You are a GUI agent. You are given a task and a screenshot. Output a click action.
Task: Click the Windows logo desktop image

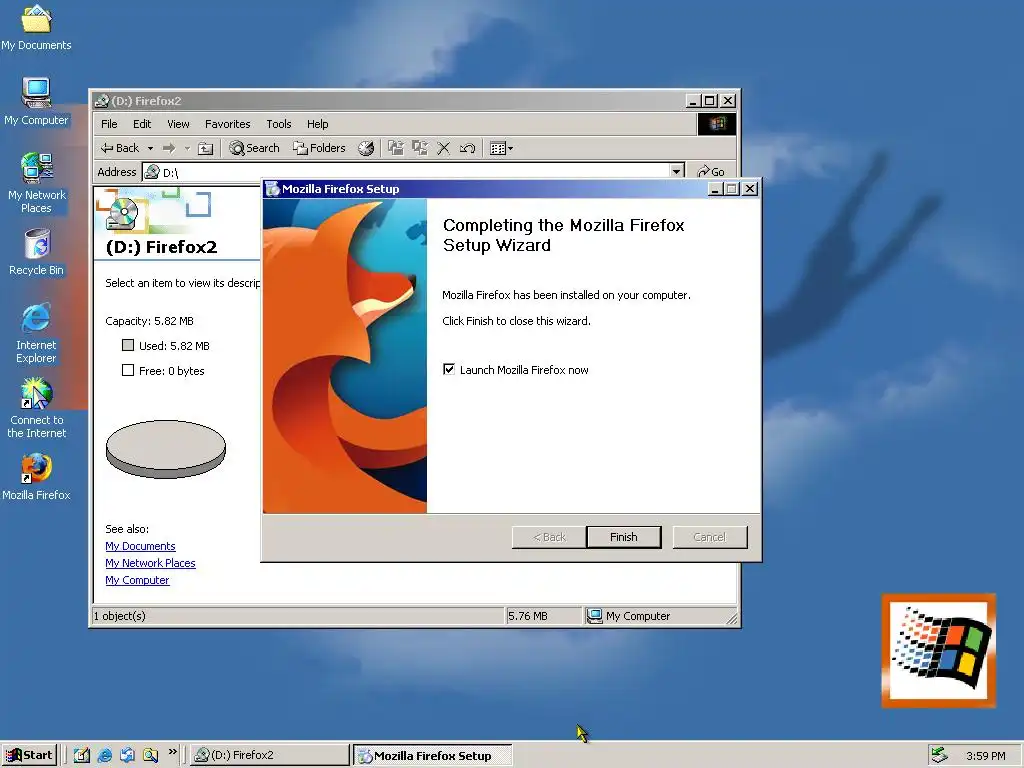(939, 650)
